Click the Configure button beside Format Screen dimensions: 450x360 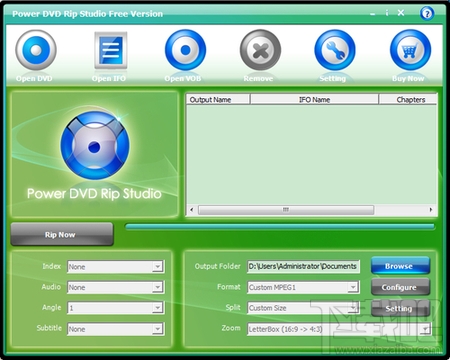[x=400, y=287]
